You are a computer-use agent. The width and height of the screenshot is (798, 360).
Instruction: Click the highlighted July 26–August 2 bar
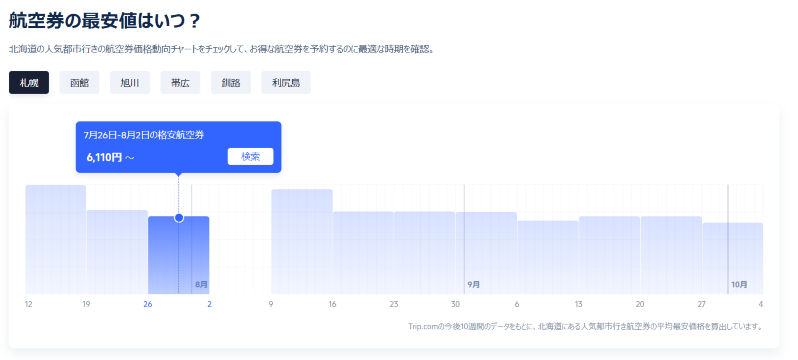coord(179,255)
